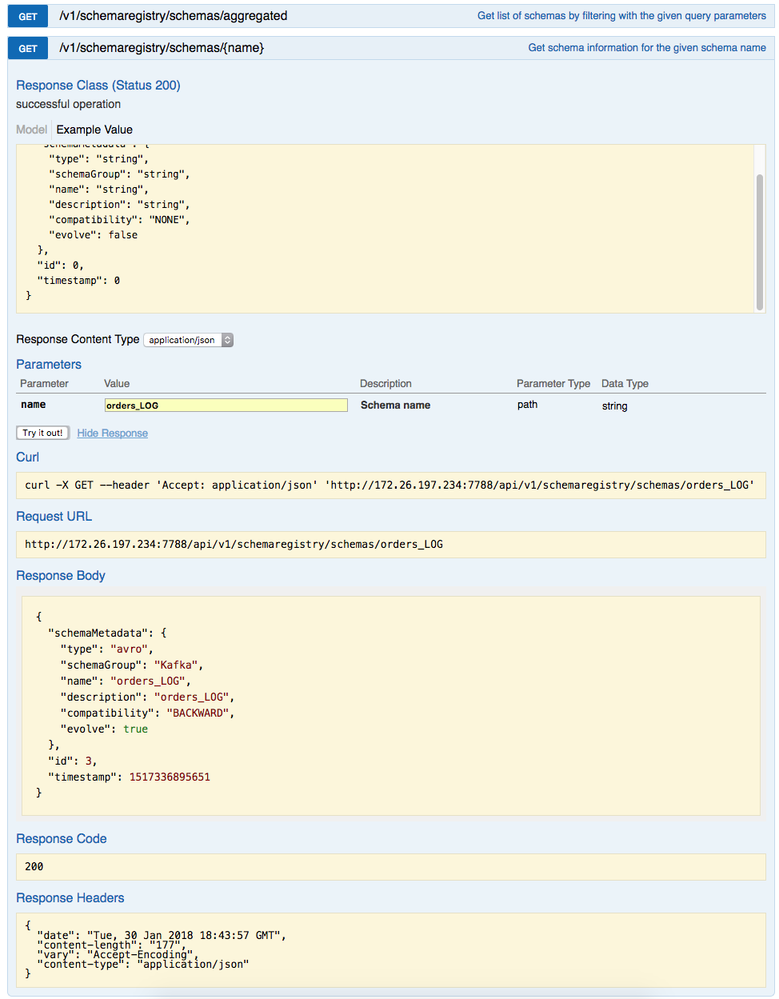Click the GET badge for schemas/aggregated

[28, 16]
